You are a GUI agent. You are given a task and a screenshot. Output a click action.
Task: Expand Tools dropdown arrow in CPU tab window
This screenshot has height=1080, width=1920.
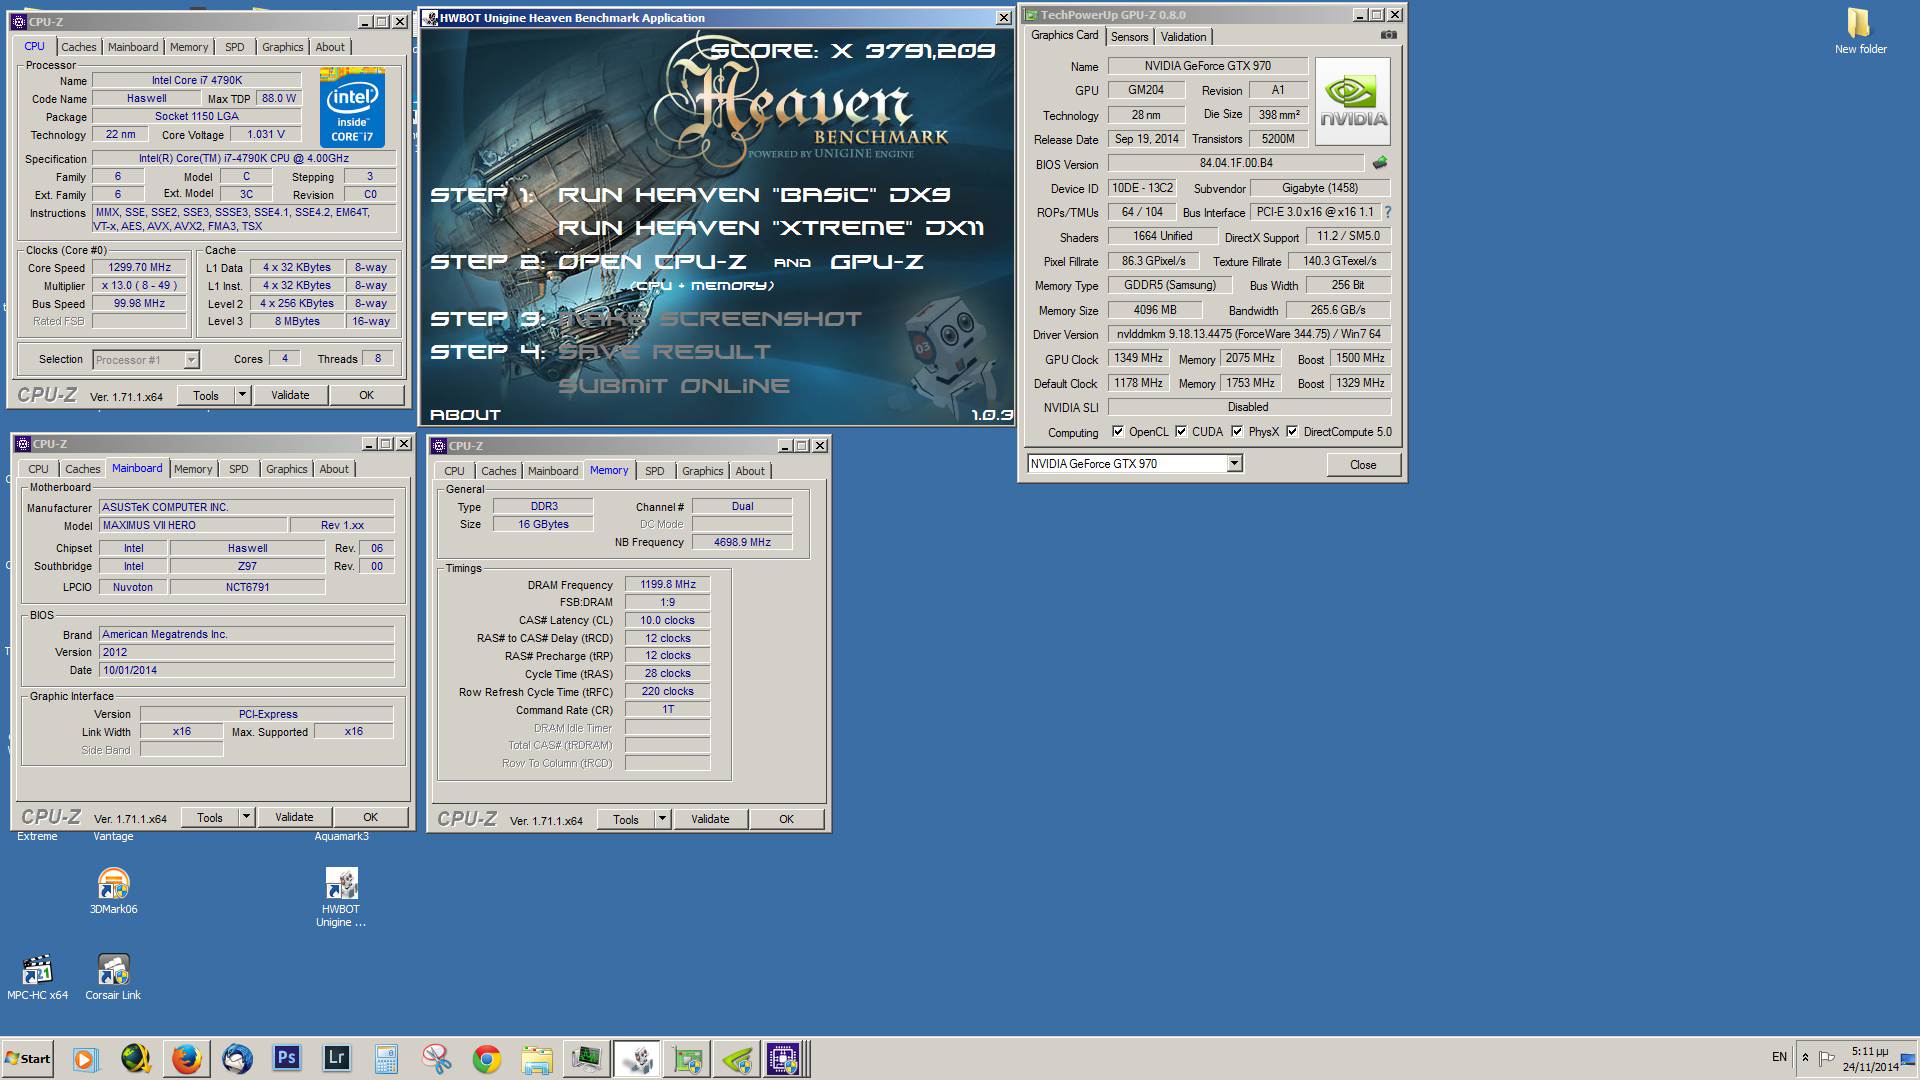[x=241, y=395]
